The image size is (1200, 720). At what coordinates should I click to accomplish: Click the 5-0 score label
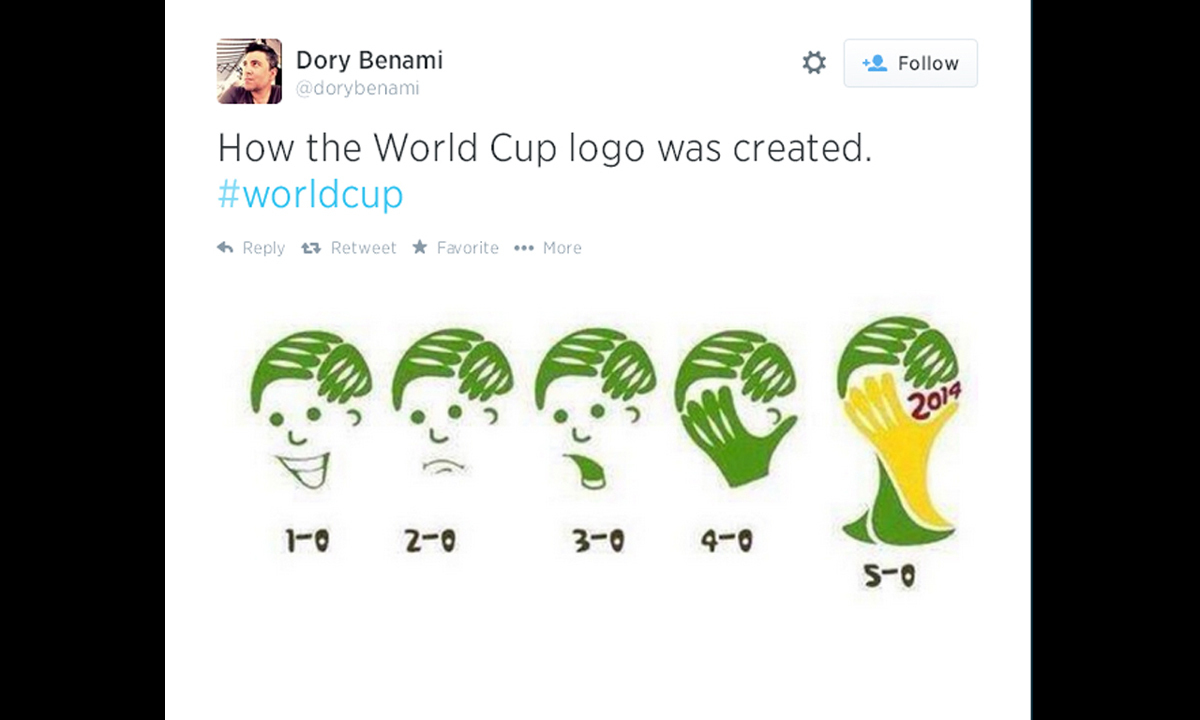tap(889, 576)
